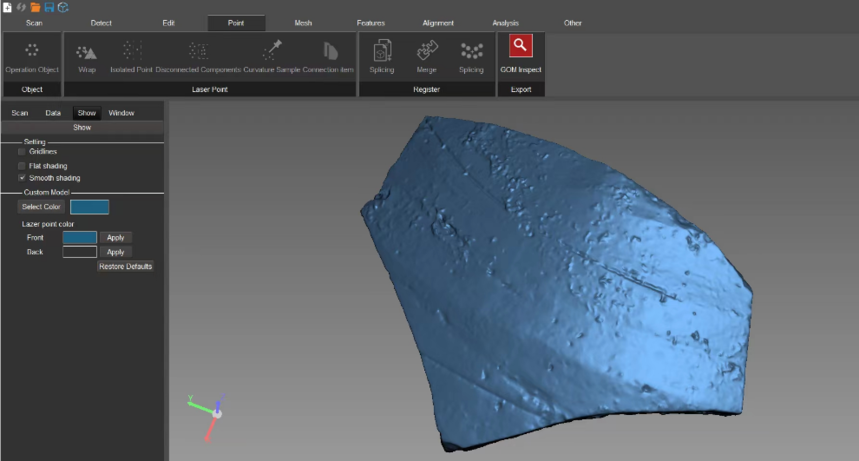Open a file with the orange folder icon
Image resolution: width=859 pixels, height=461 pixels.
click(36, 7)
